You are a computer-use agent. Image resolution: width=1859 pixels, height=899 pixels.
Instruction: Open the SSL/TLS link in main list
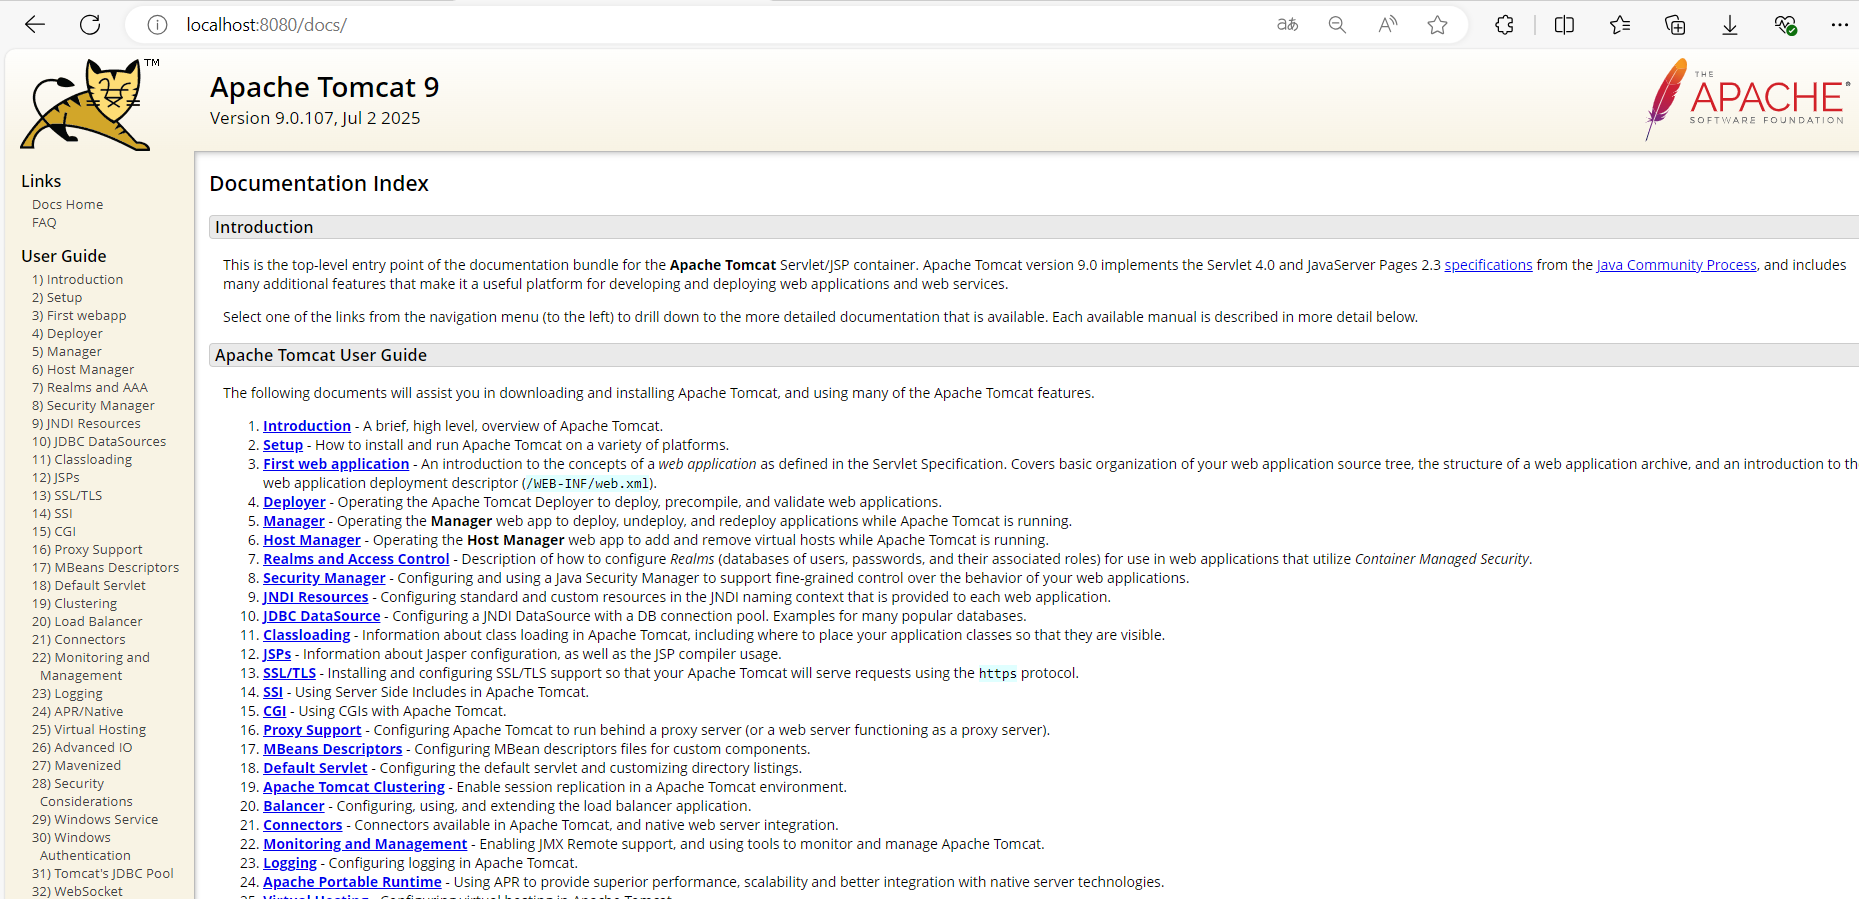coord(289,673)
